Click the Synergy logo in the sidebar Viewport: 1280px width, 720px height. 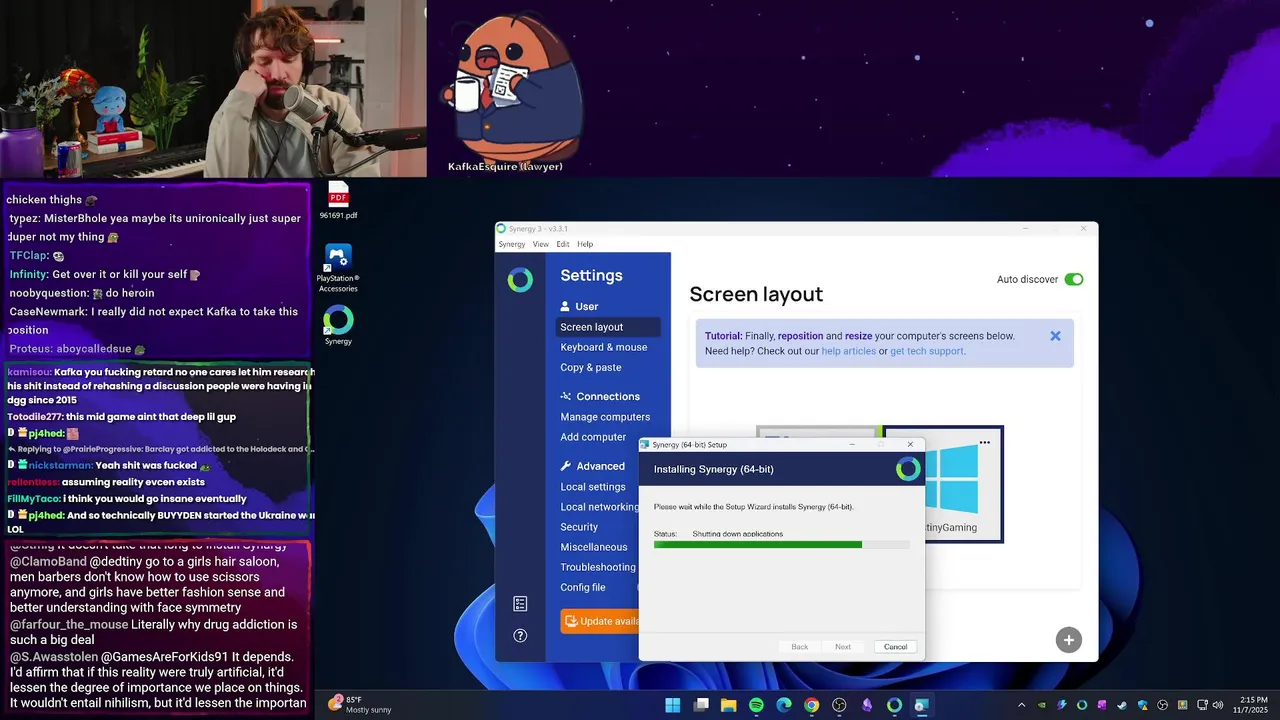[520, 280]
